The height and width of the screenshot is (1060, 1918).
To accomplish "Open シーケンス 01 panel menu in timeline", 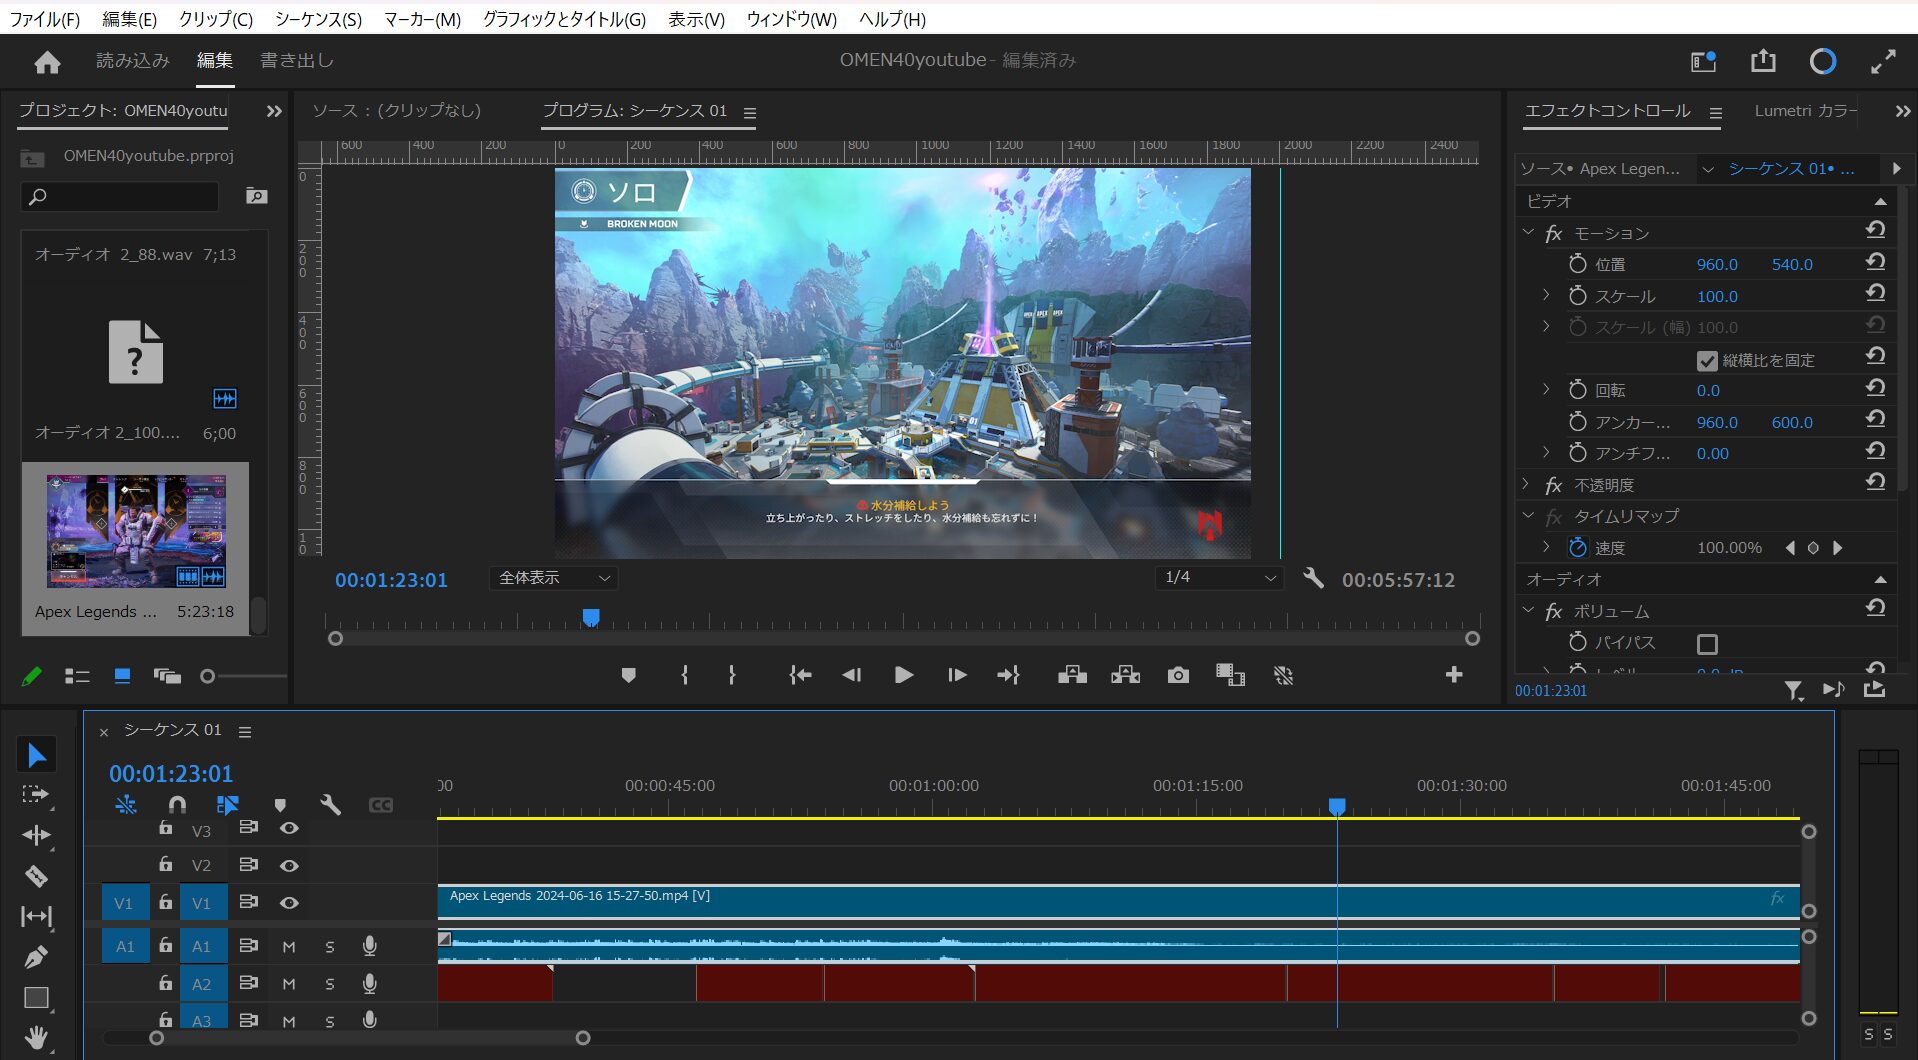I will 245,732.
